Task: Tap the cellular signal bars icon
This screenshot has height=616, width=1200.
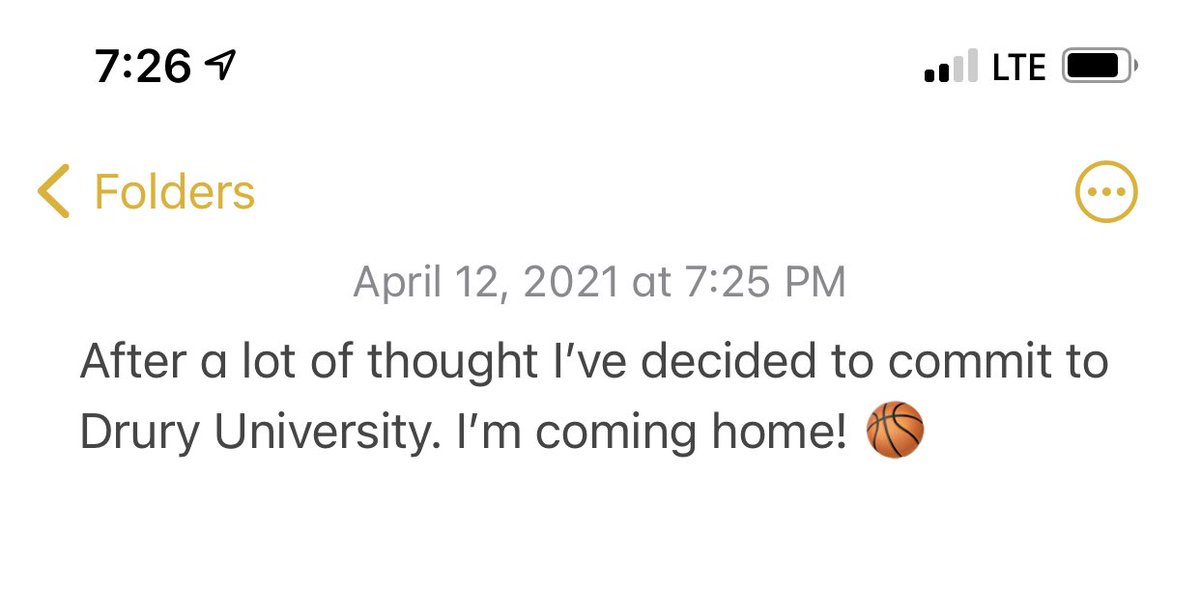Action: tap(951, 68)
